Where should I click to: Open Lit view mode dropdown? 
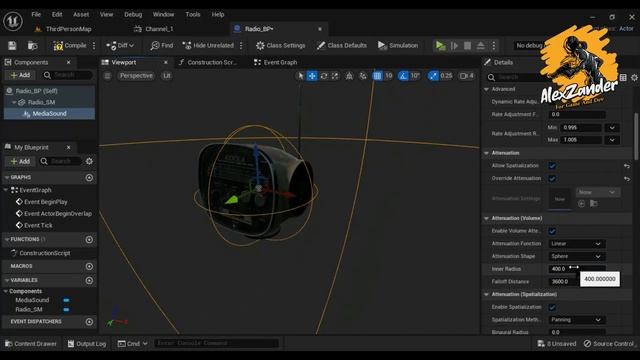pyautogui.click(x=167, y=76)
